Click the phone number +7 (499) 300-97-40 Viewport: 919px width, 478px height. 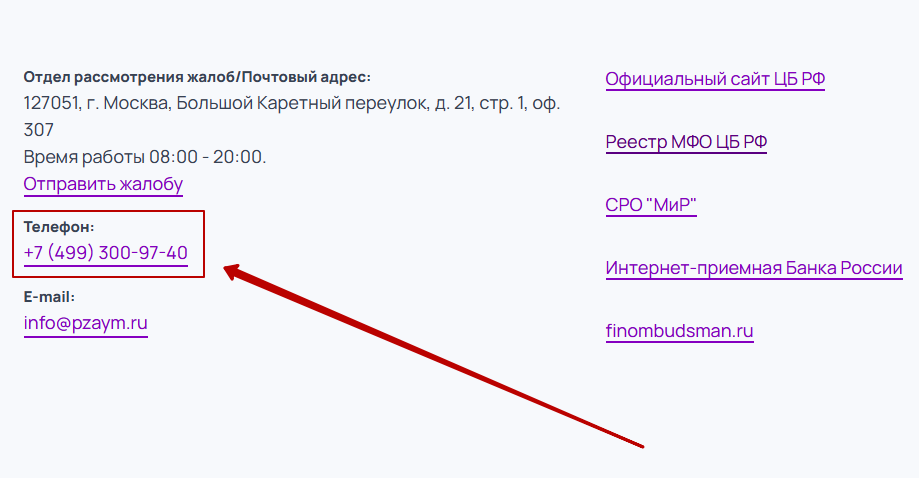pos(105,253)
